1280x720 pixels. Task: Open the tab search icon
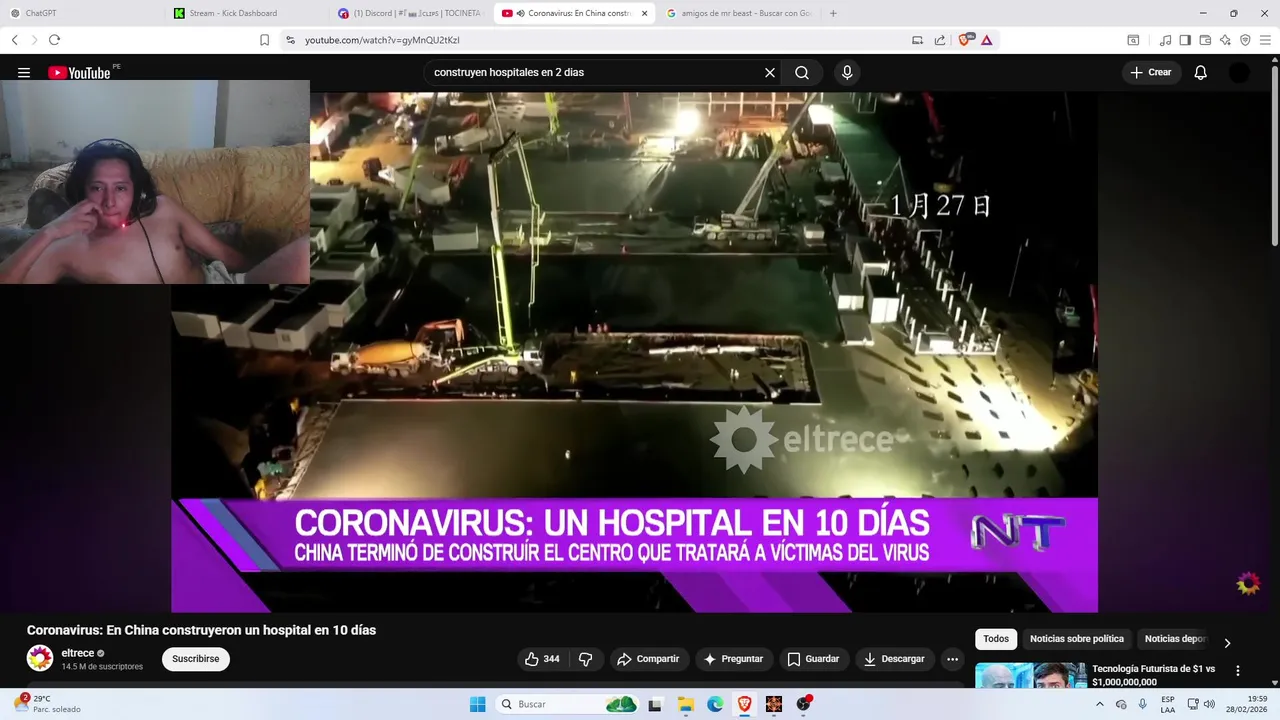1133,40
